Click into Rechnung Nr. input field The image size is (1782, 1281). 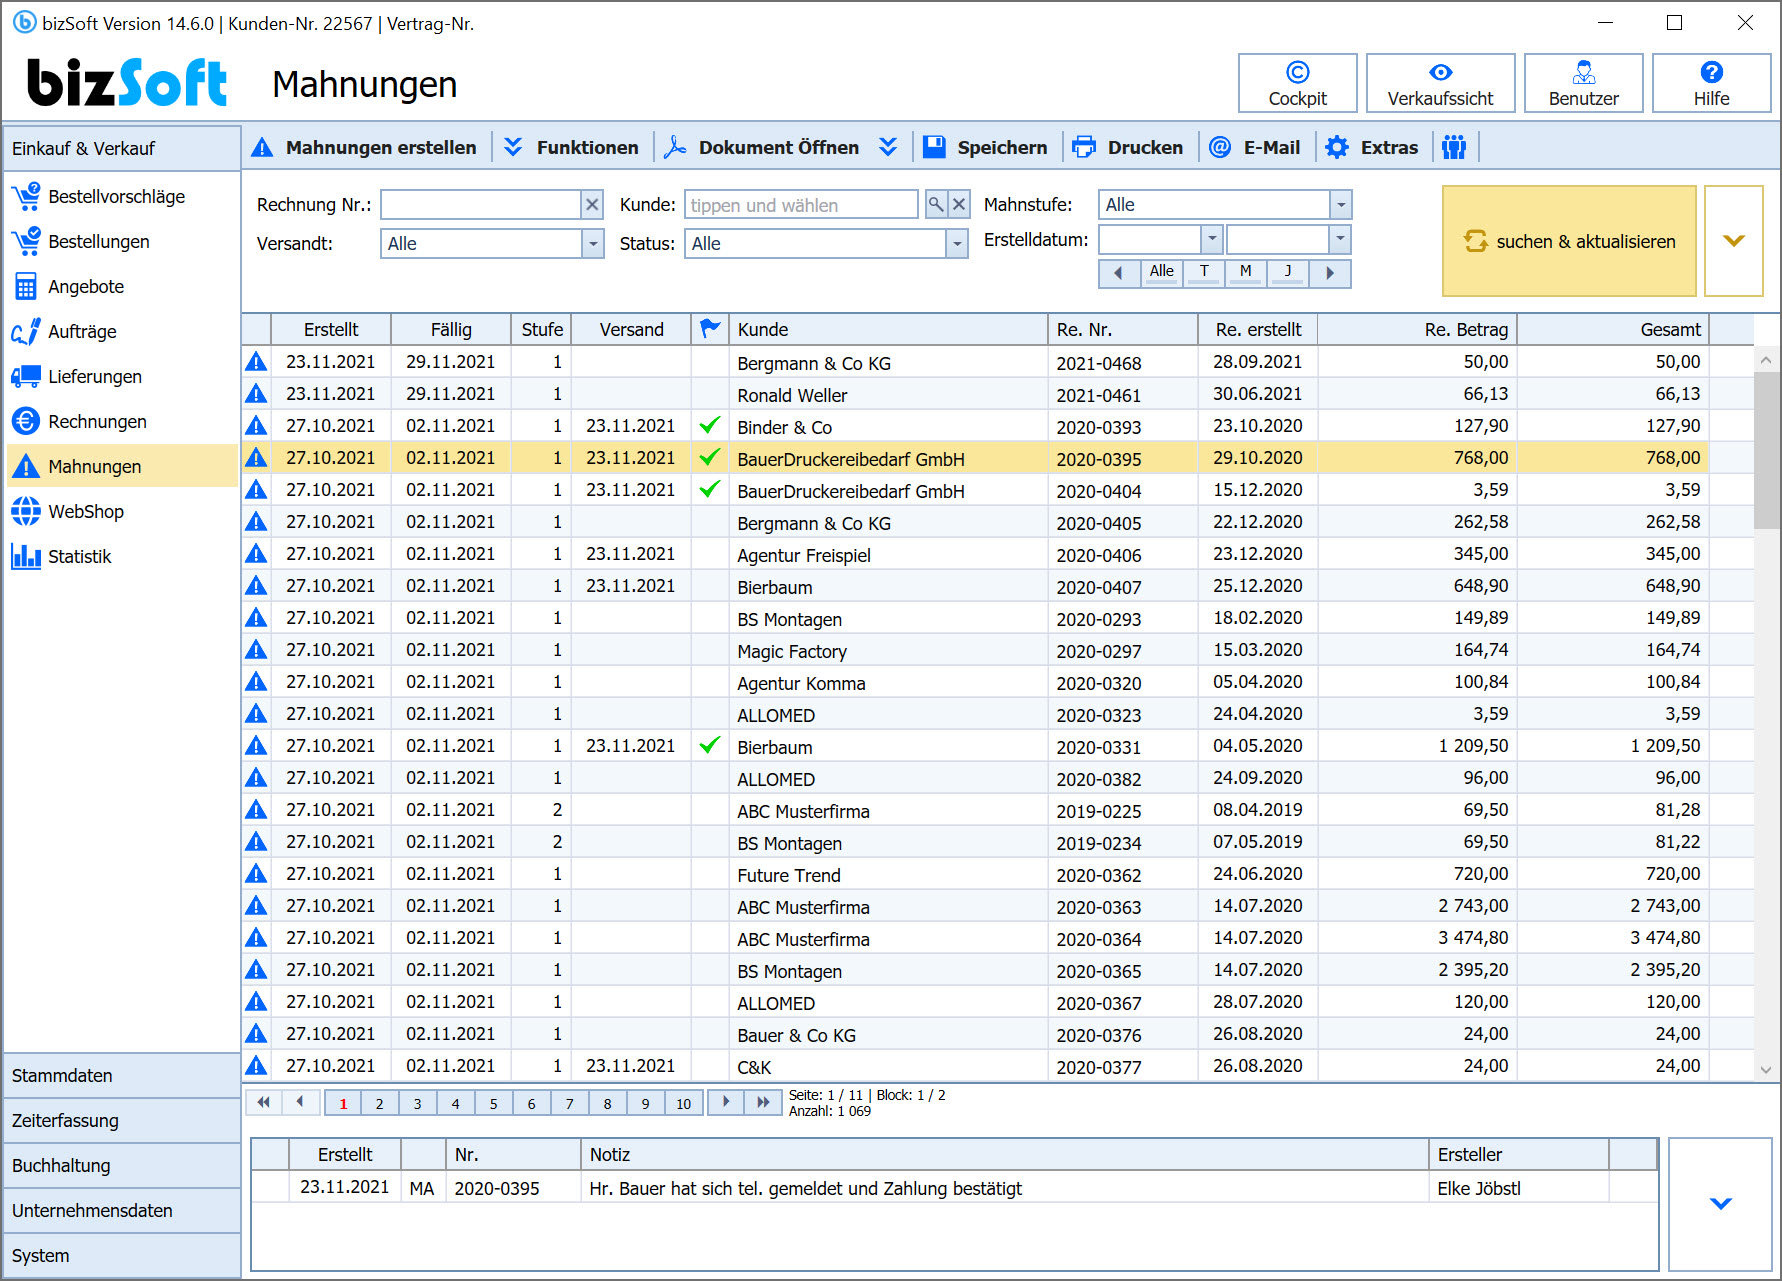[480, 204]
